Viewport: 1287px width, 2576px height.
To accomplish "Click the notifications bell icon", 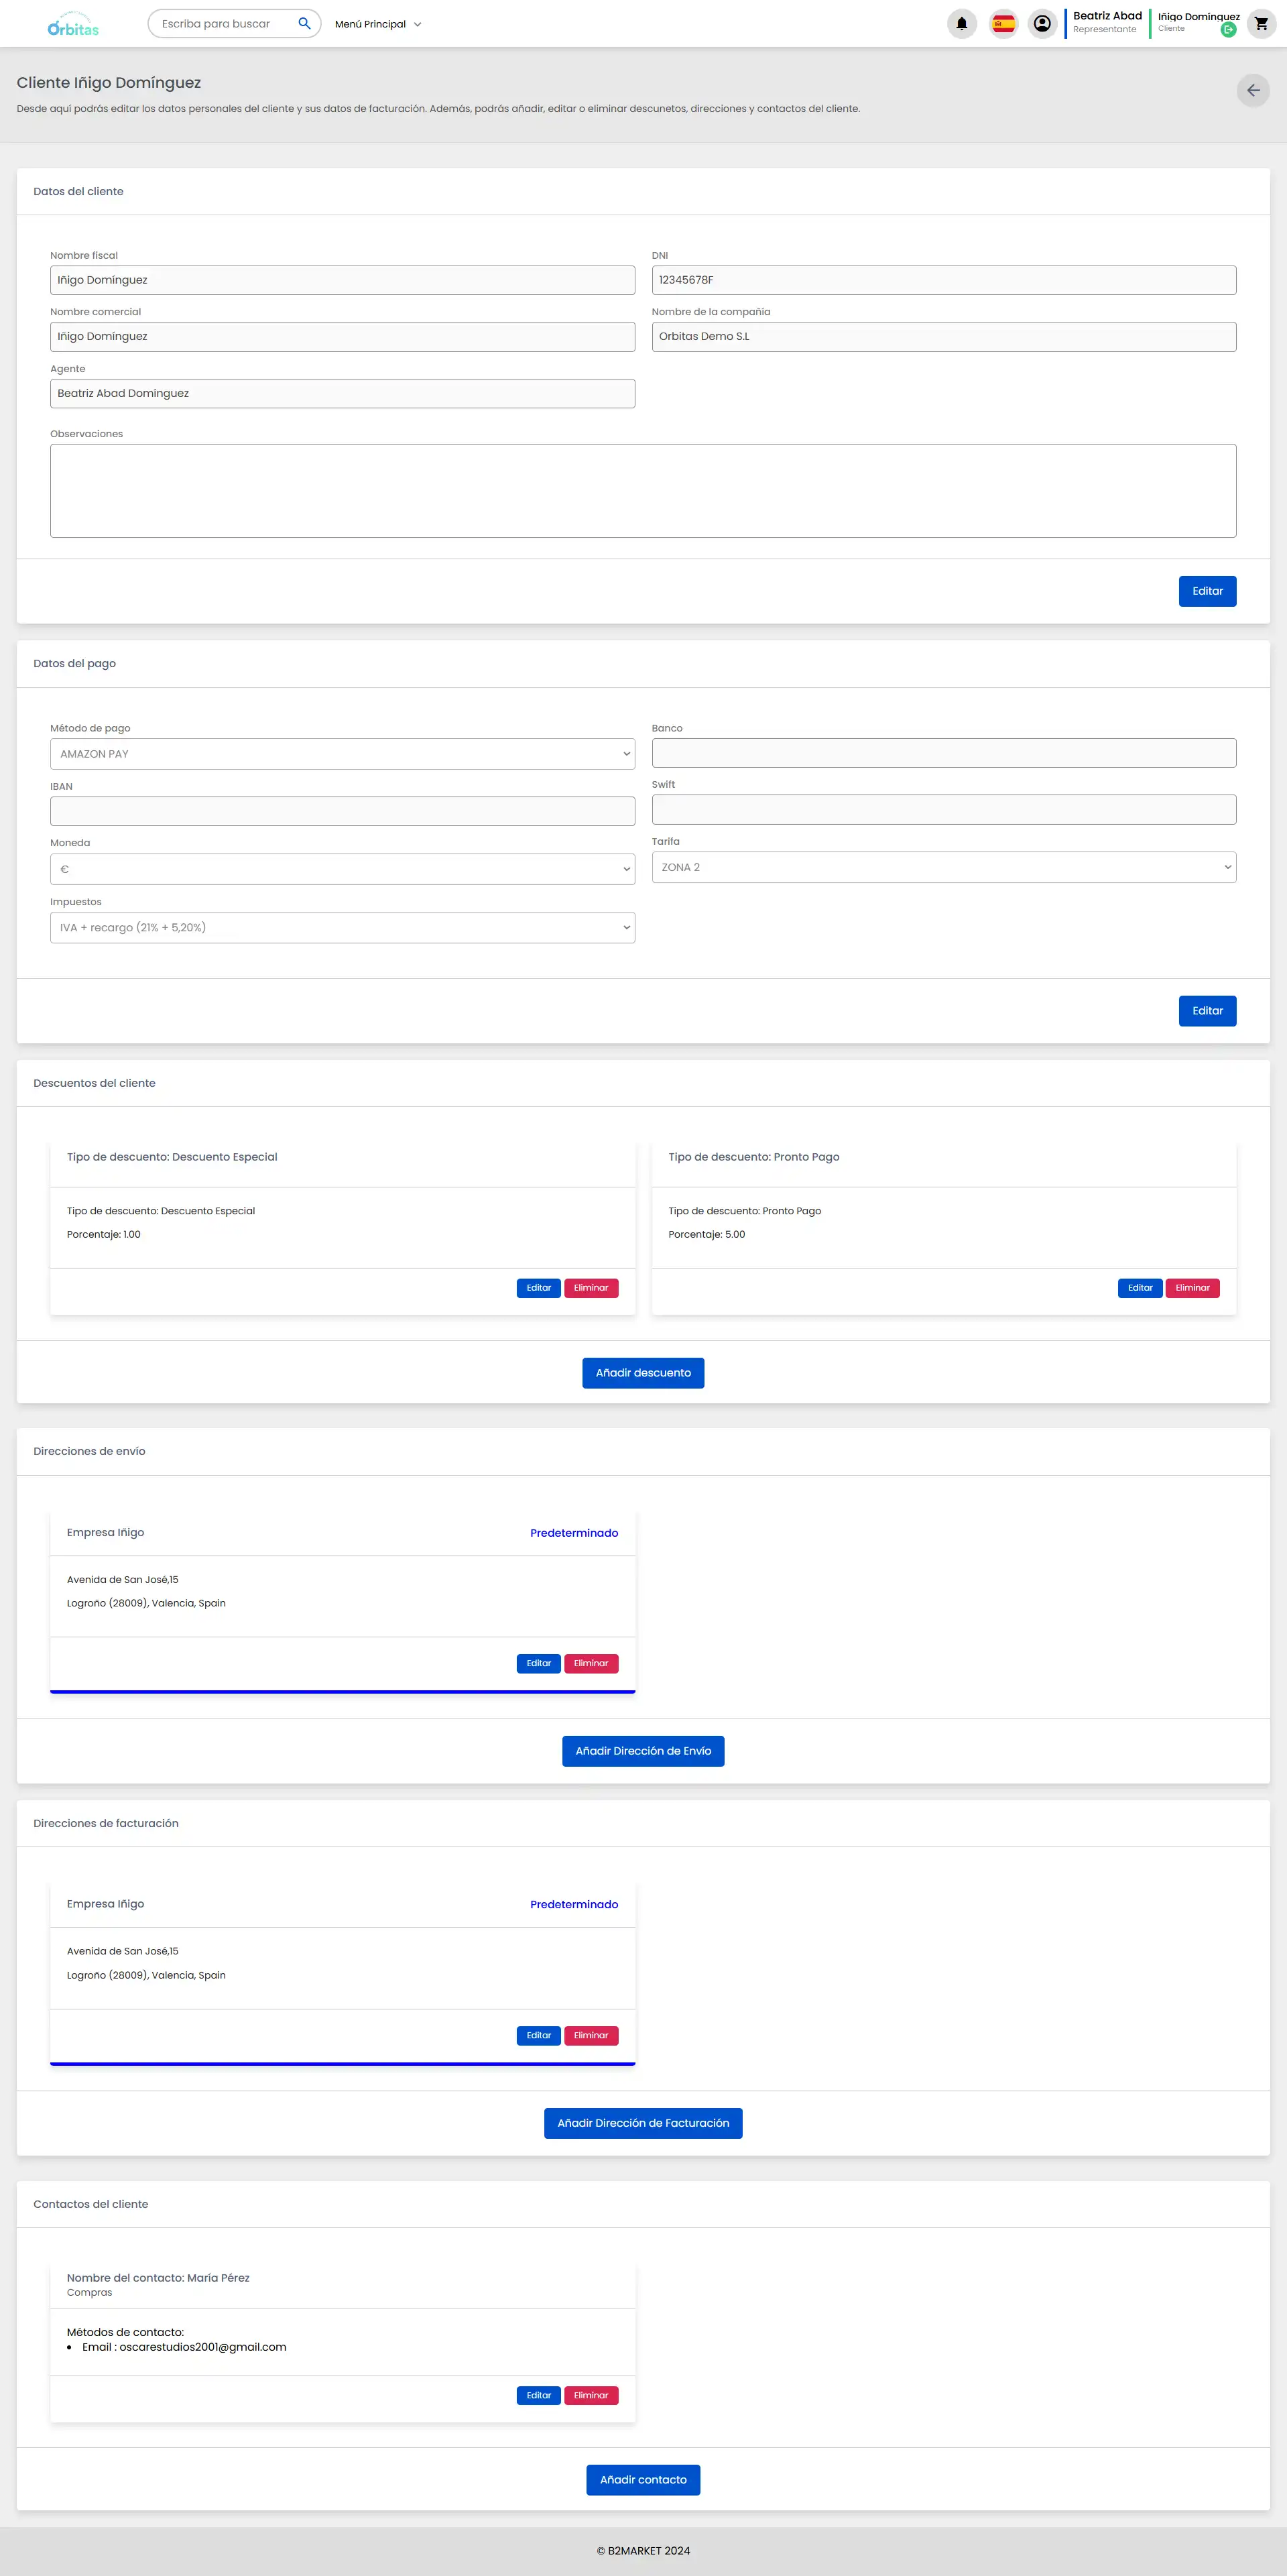I will click(961, 24).
